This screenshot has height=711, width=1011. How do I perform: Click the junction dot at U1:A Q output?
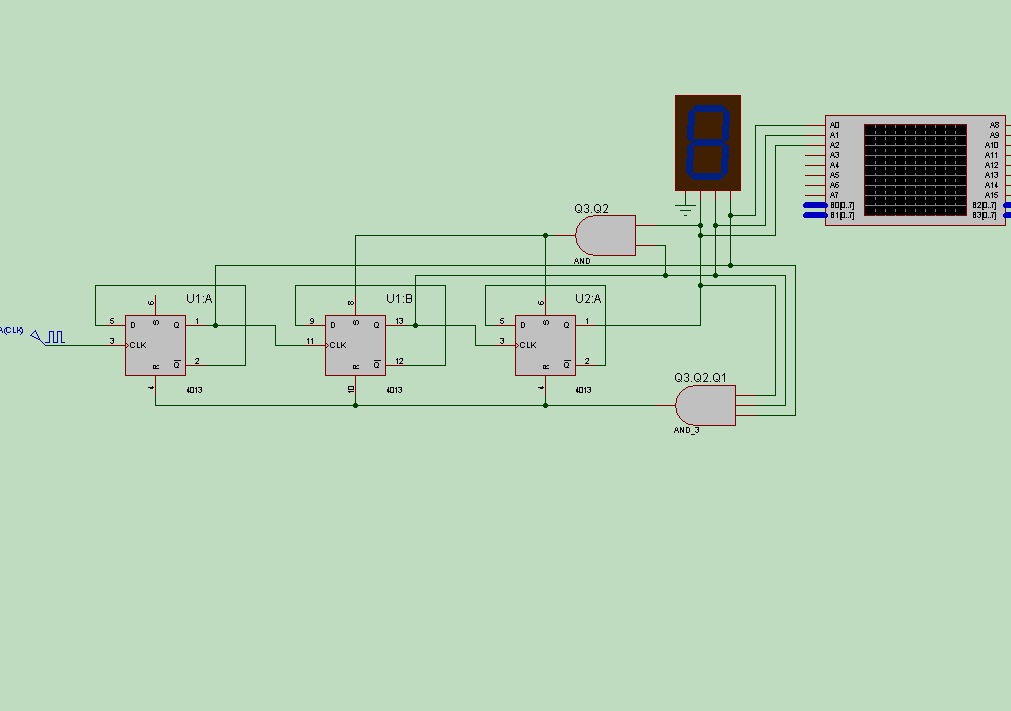click(x=215, y=326)
